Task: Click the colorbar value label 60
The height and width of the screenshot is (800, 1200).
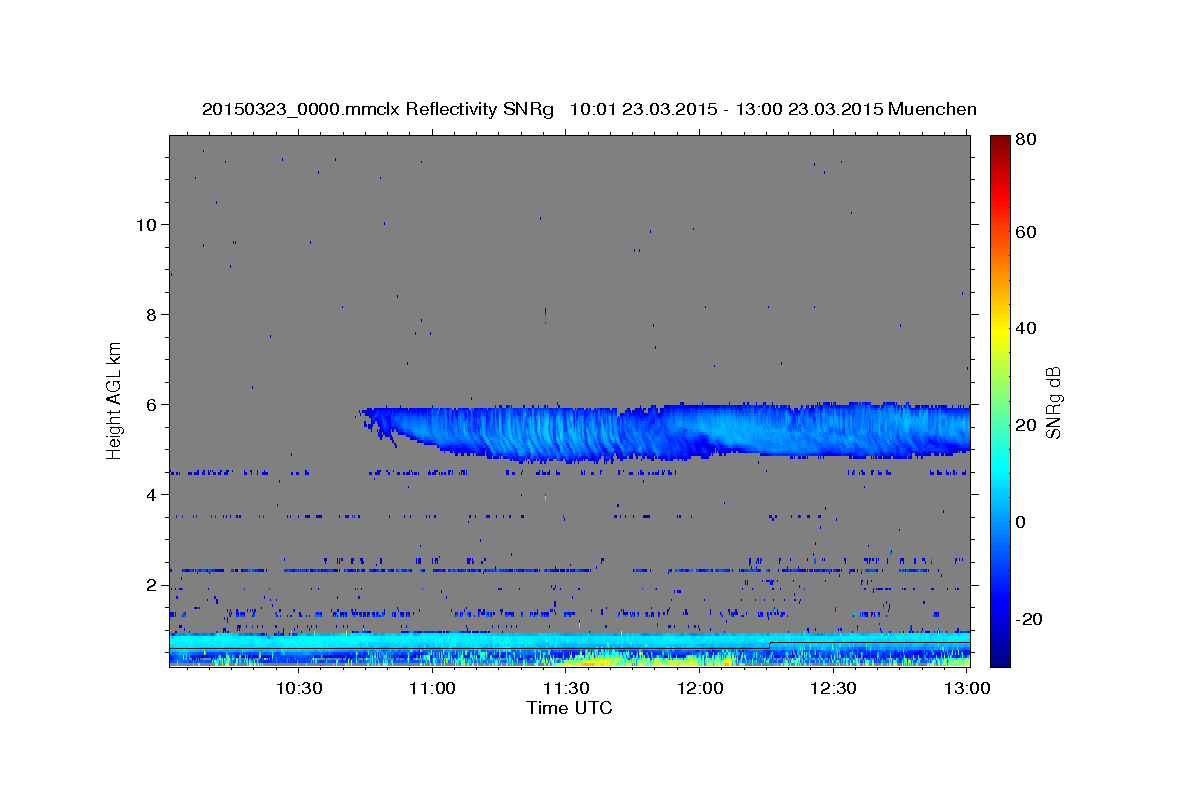Action: click(1028, 232)
